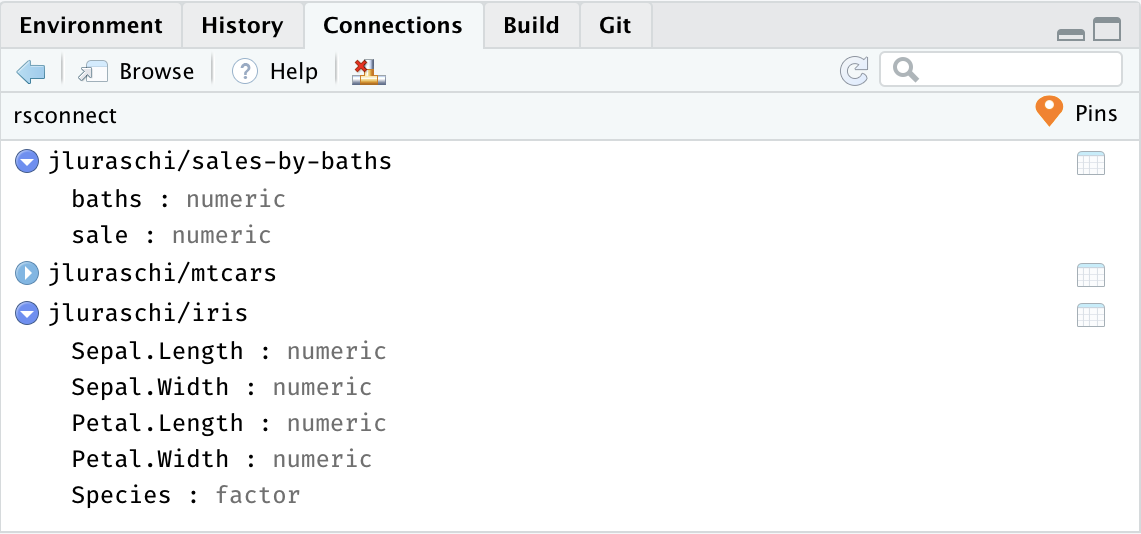The image size is (1141, 534).
Task: Expand the jluraschi/mtcars node
Action: click(27, 273)
